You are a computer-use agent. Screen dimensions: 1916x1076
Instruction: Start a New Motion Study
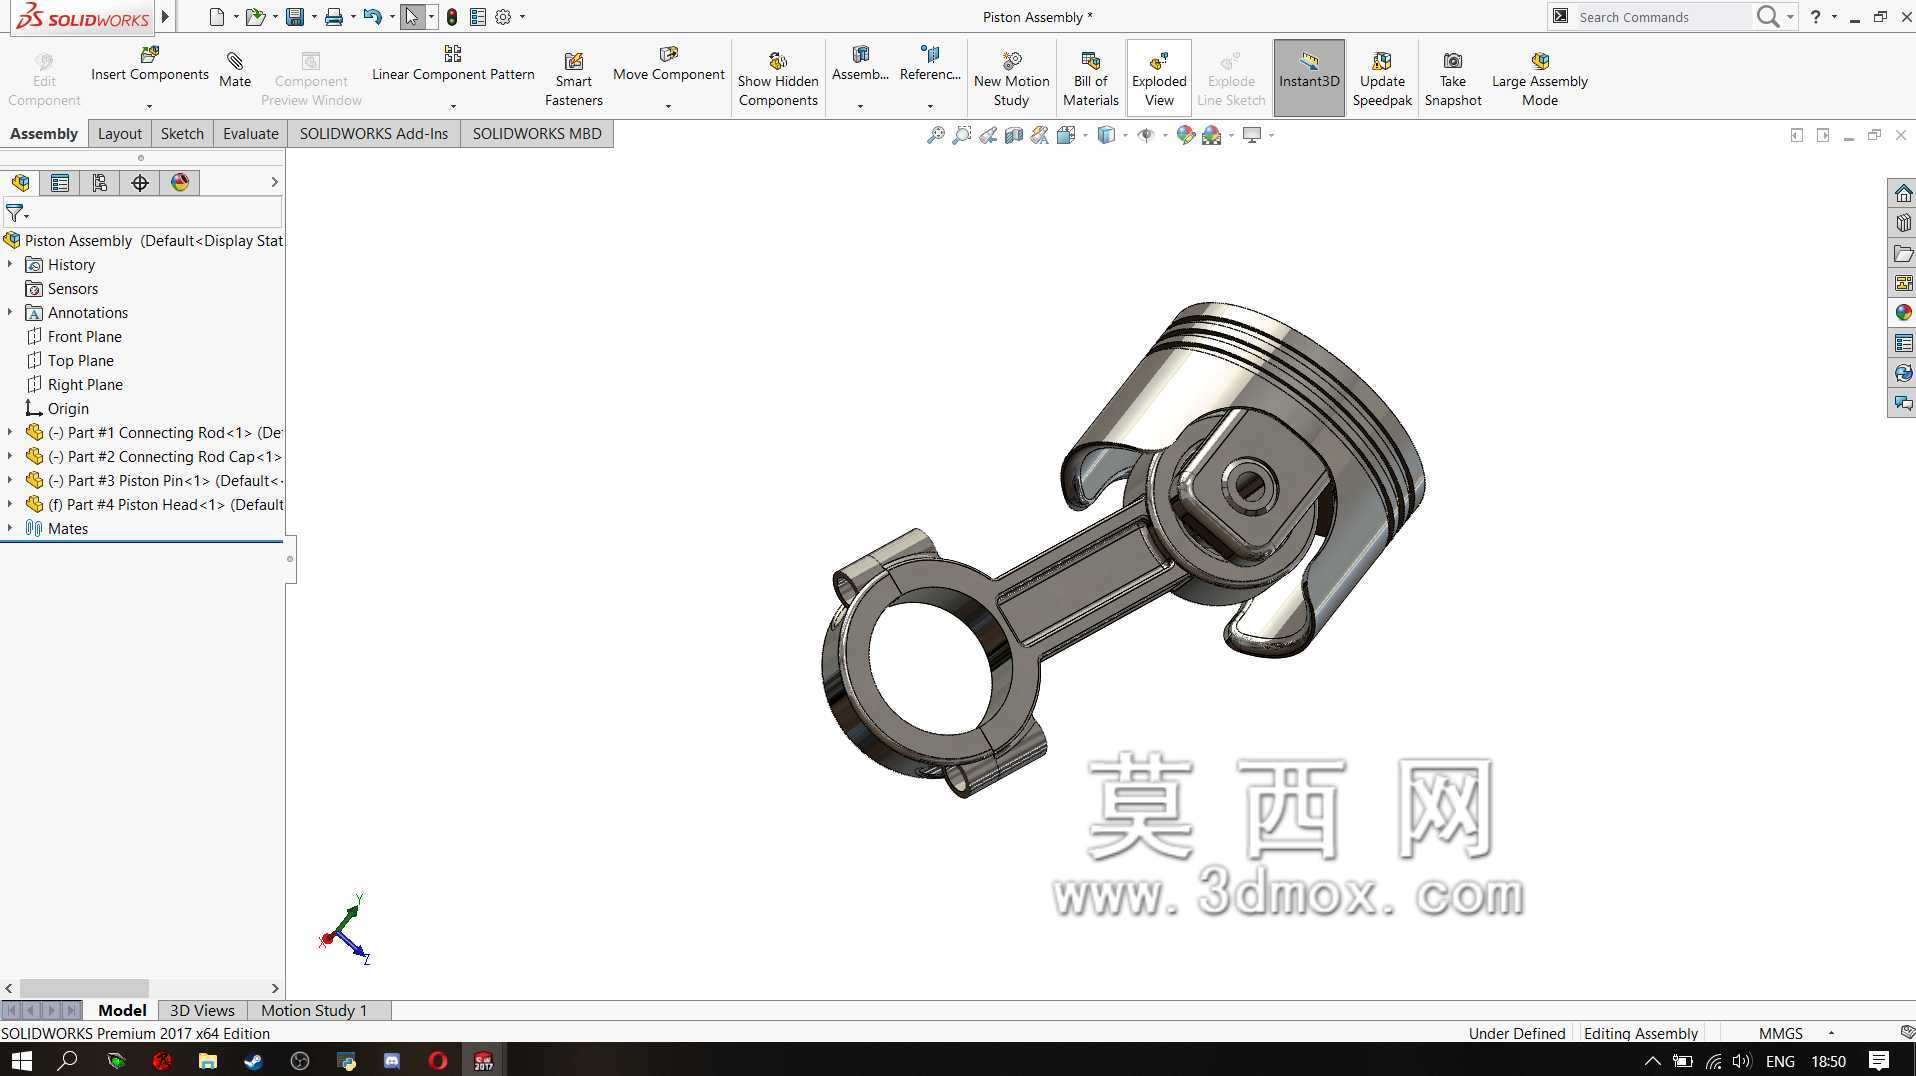1011,79
